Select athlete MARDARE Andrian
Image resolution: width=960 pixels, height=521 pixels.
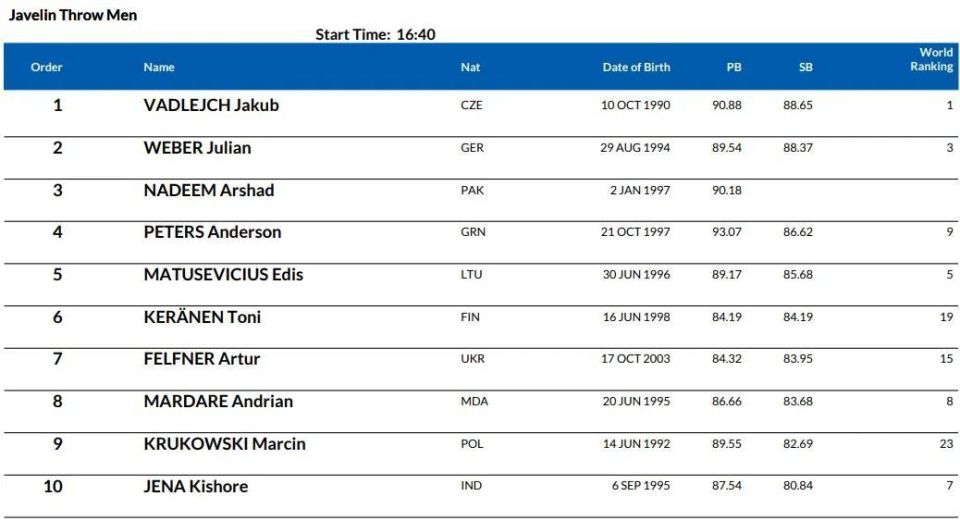click(x=219, y=401)
